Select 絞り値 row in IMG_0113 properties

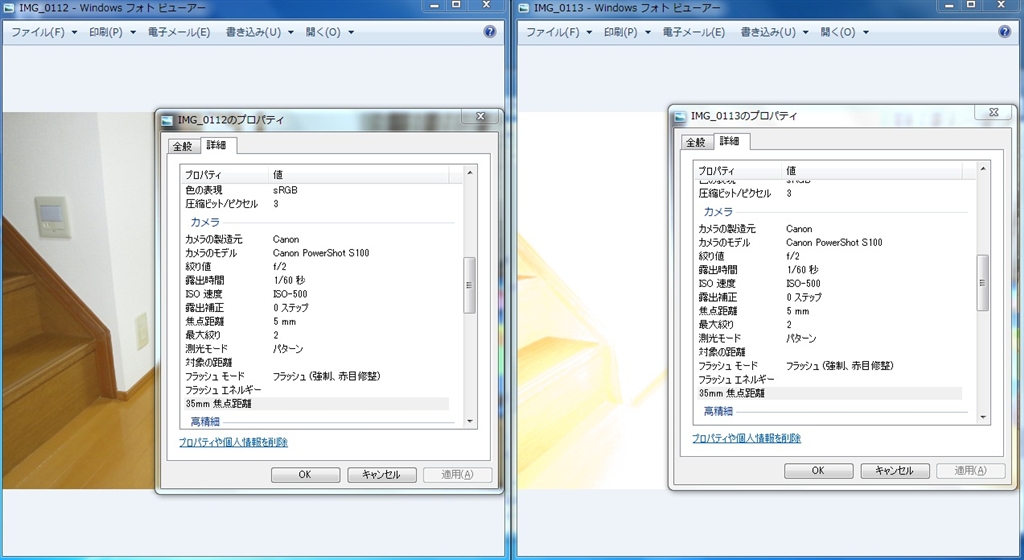tap(829, 256)
